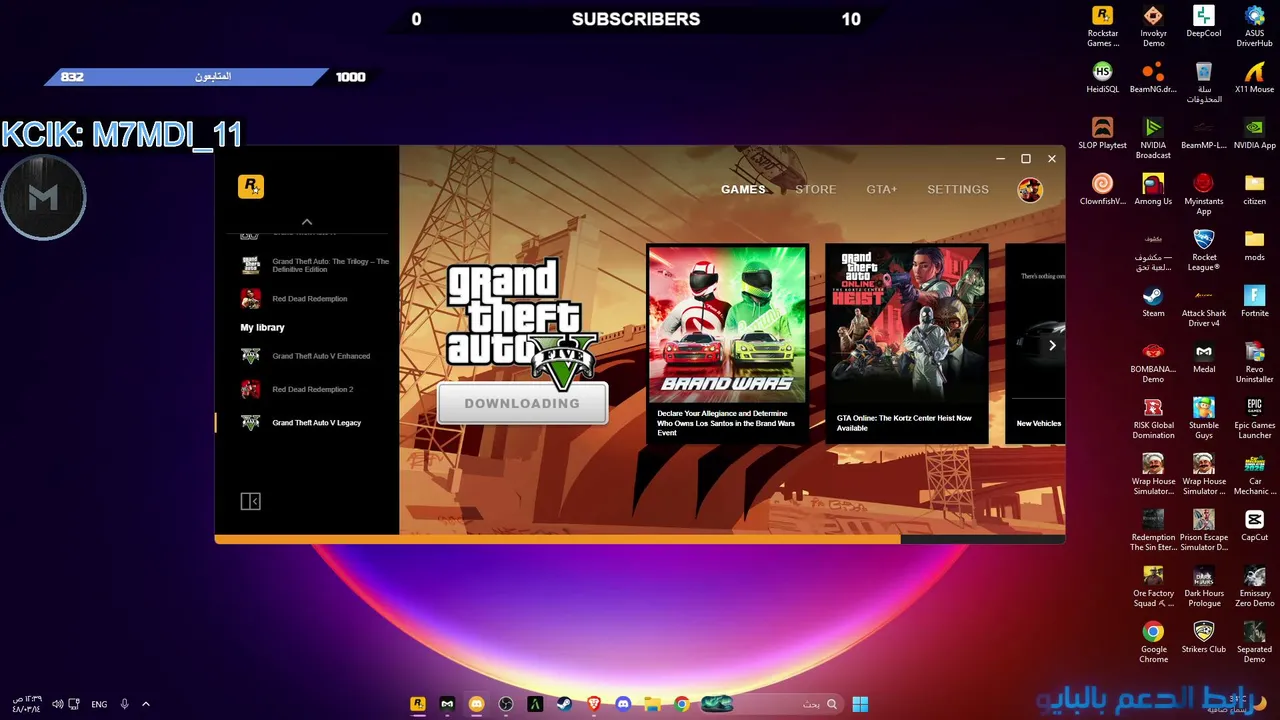Open NVIDIA Broadcast desktop icon
Screen dimensions: 1280x720
[x=1153, y=138]
